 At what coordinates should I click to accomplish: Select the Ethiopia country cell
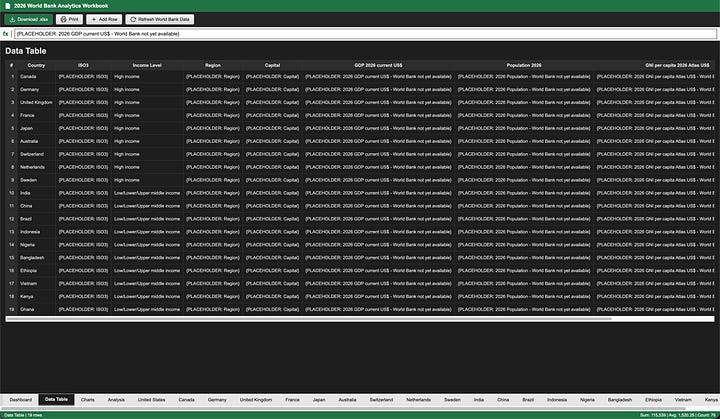click(x=37, y=270)
